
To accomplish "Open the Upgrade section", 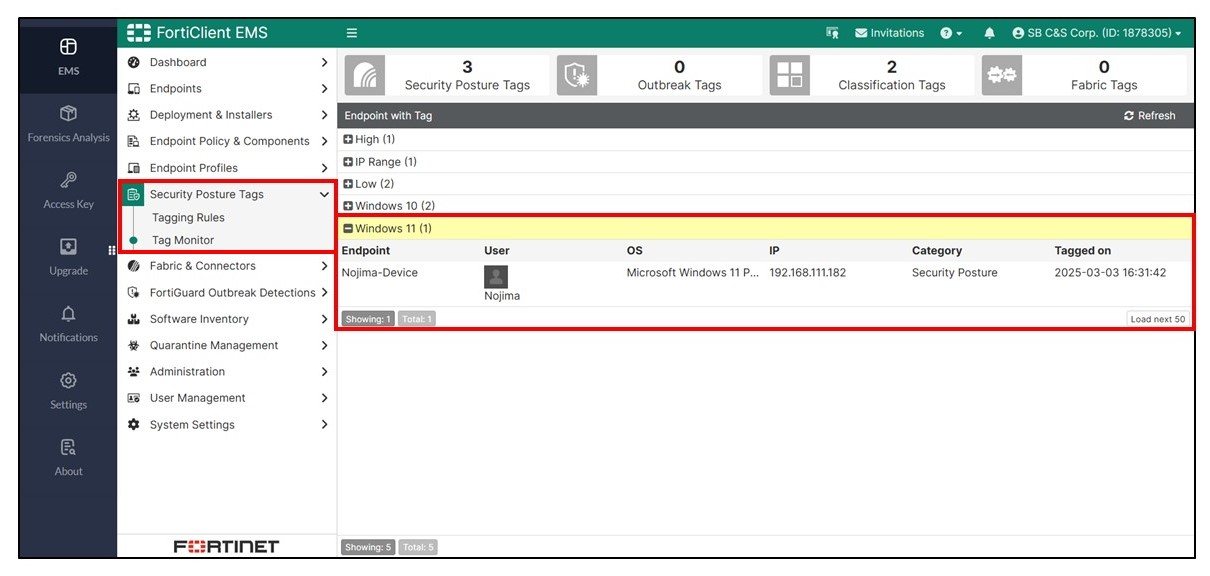I will click(x=68, y=257).
